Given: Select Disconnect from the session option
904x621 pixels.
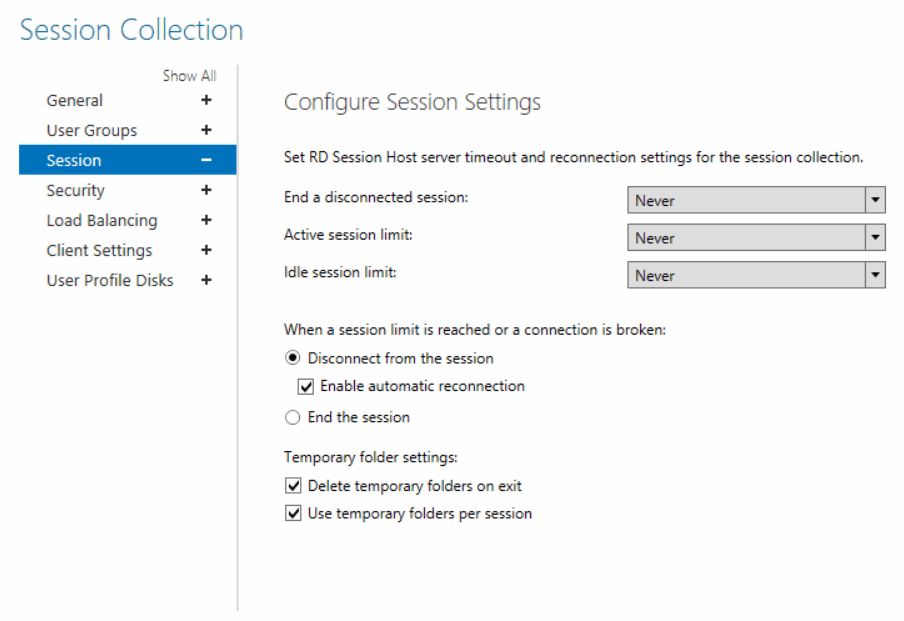Looking at the screenshot, I should (x=293, y=358).
